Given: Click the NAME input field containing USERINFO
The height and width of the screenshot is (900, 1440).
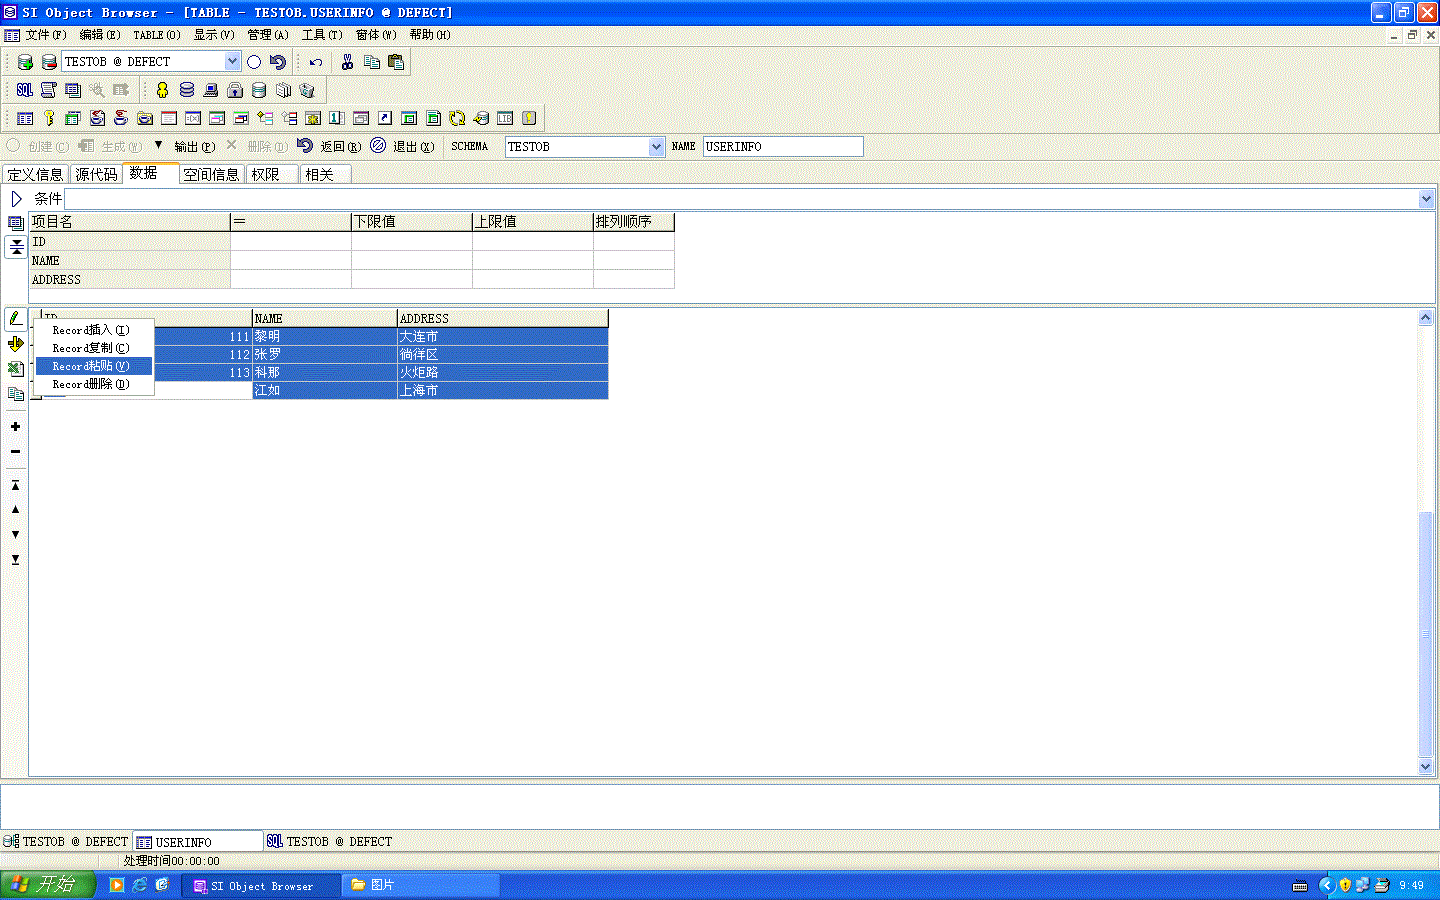Looking at the screenshot, I should (x=782, y=147).
